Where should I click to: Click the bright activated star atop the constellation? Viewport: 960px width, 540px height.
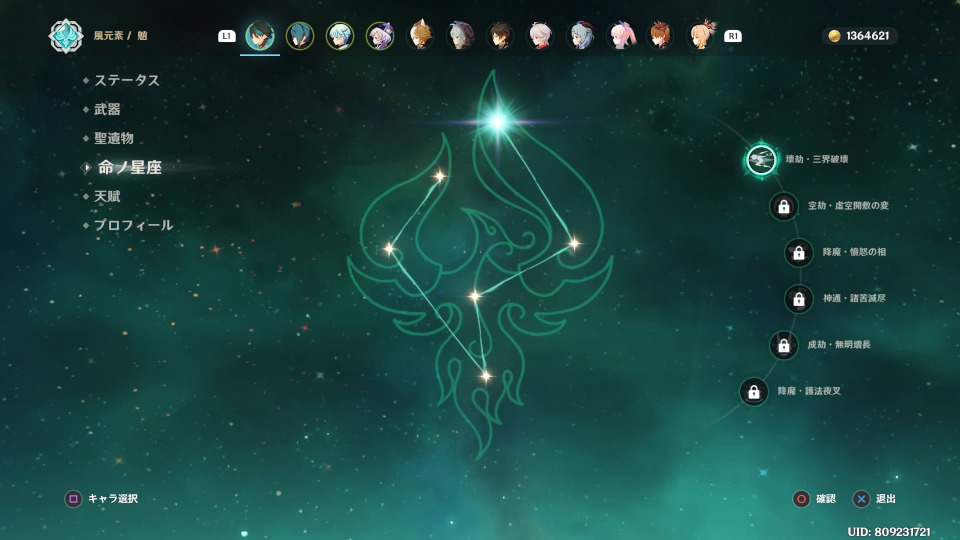coord(497,121)
